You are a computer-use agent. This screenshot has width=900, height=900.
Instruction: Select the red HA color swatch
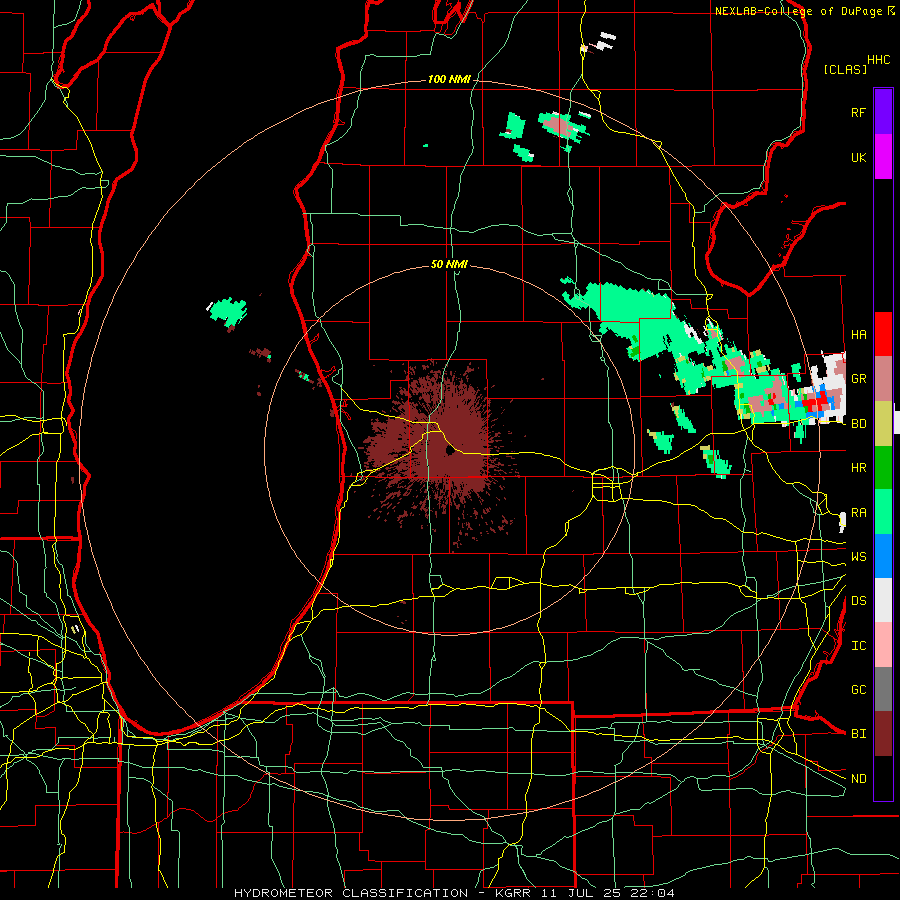(883, 334)
